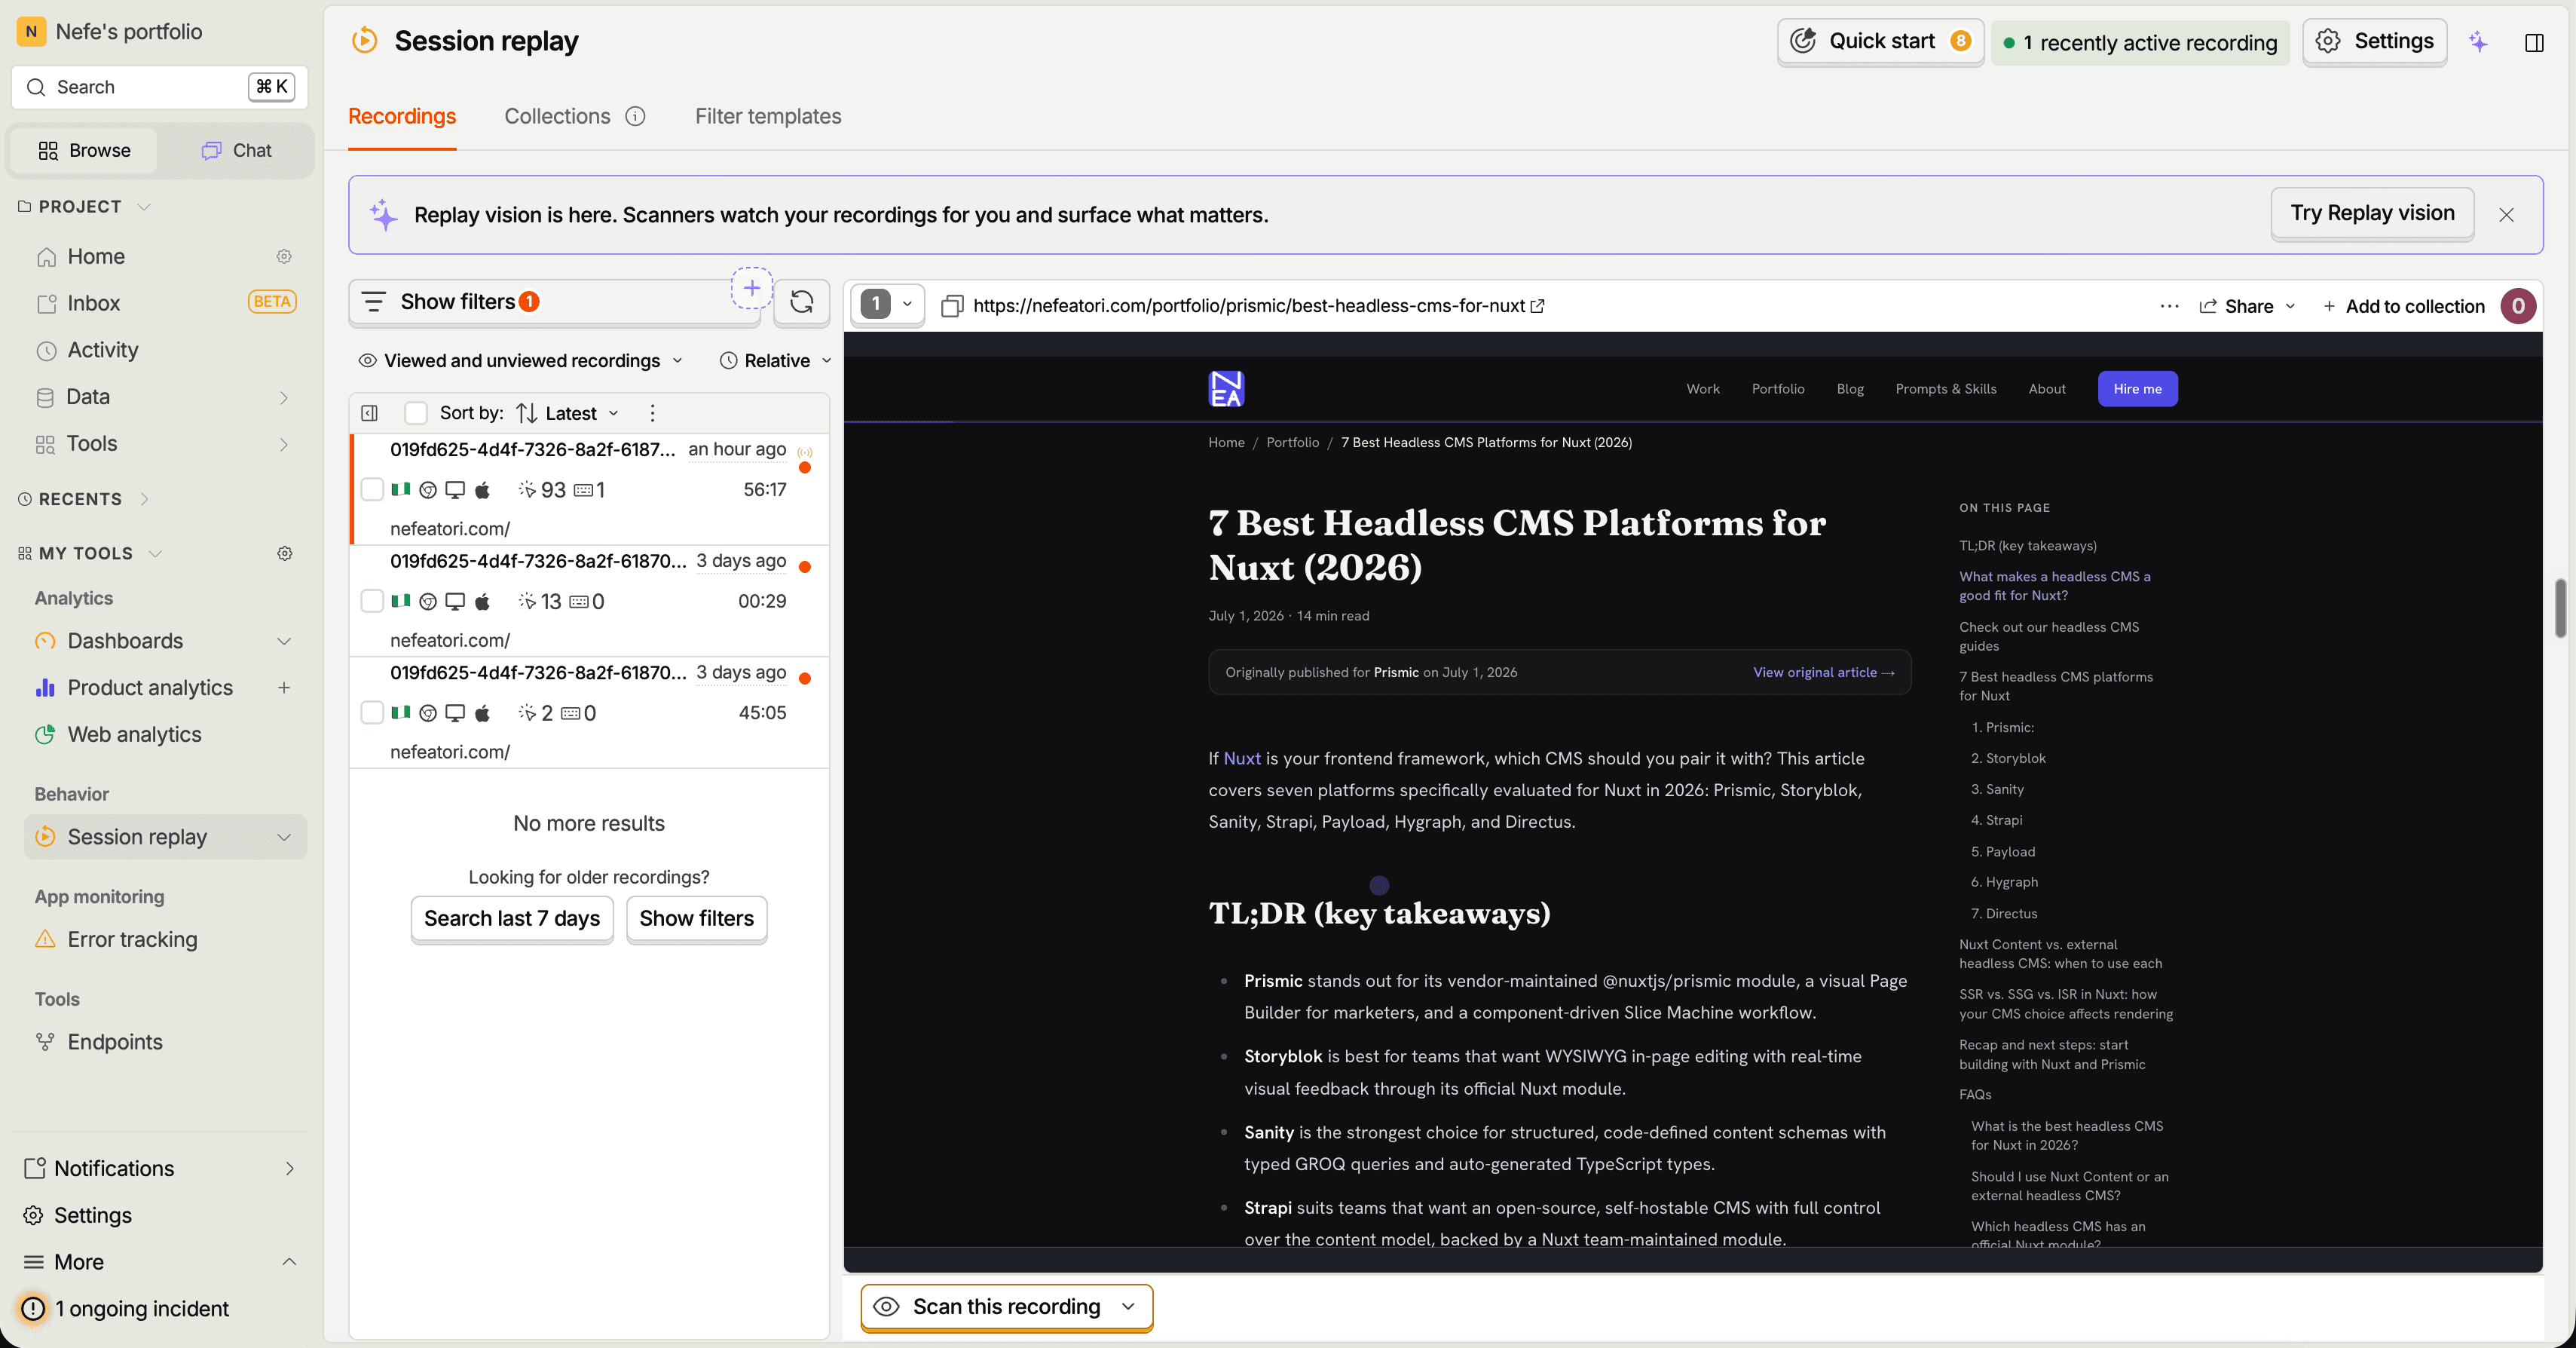This screenshot has height=1348, width=2576.
Task: Switch to Filter templates tab
Action: pyautogui.click(x=768, y=116)
